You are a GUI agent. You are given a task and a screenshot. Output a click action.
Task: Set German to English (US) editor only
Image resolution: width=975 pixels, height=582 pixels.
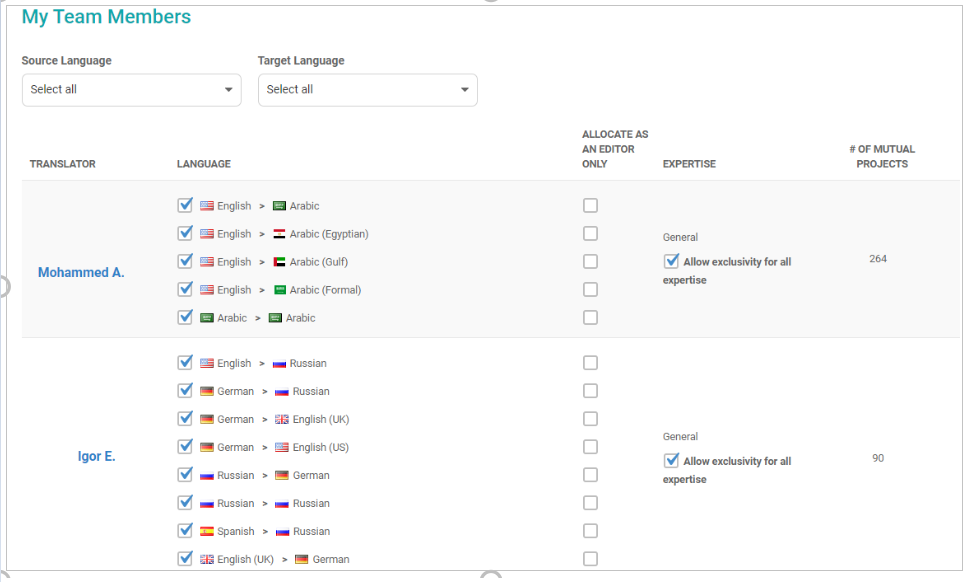(x=590, y=446)
